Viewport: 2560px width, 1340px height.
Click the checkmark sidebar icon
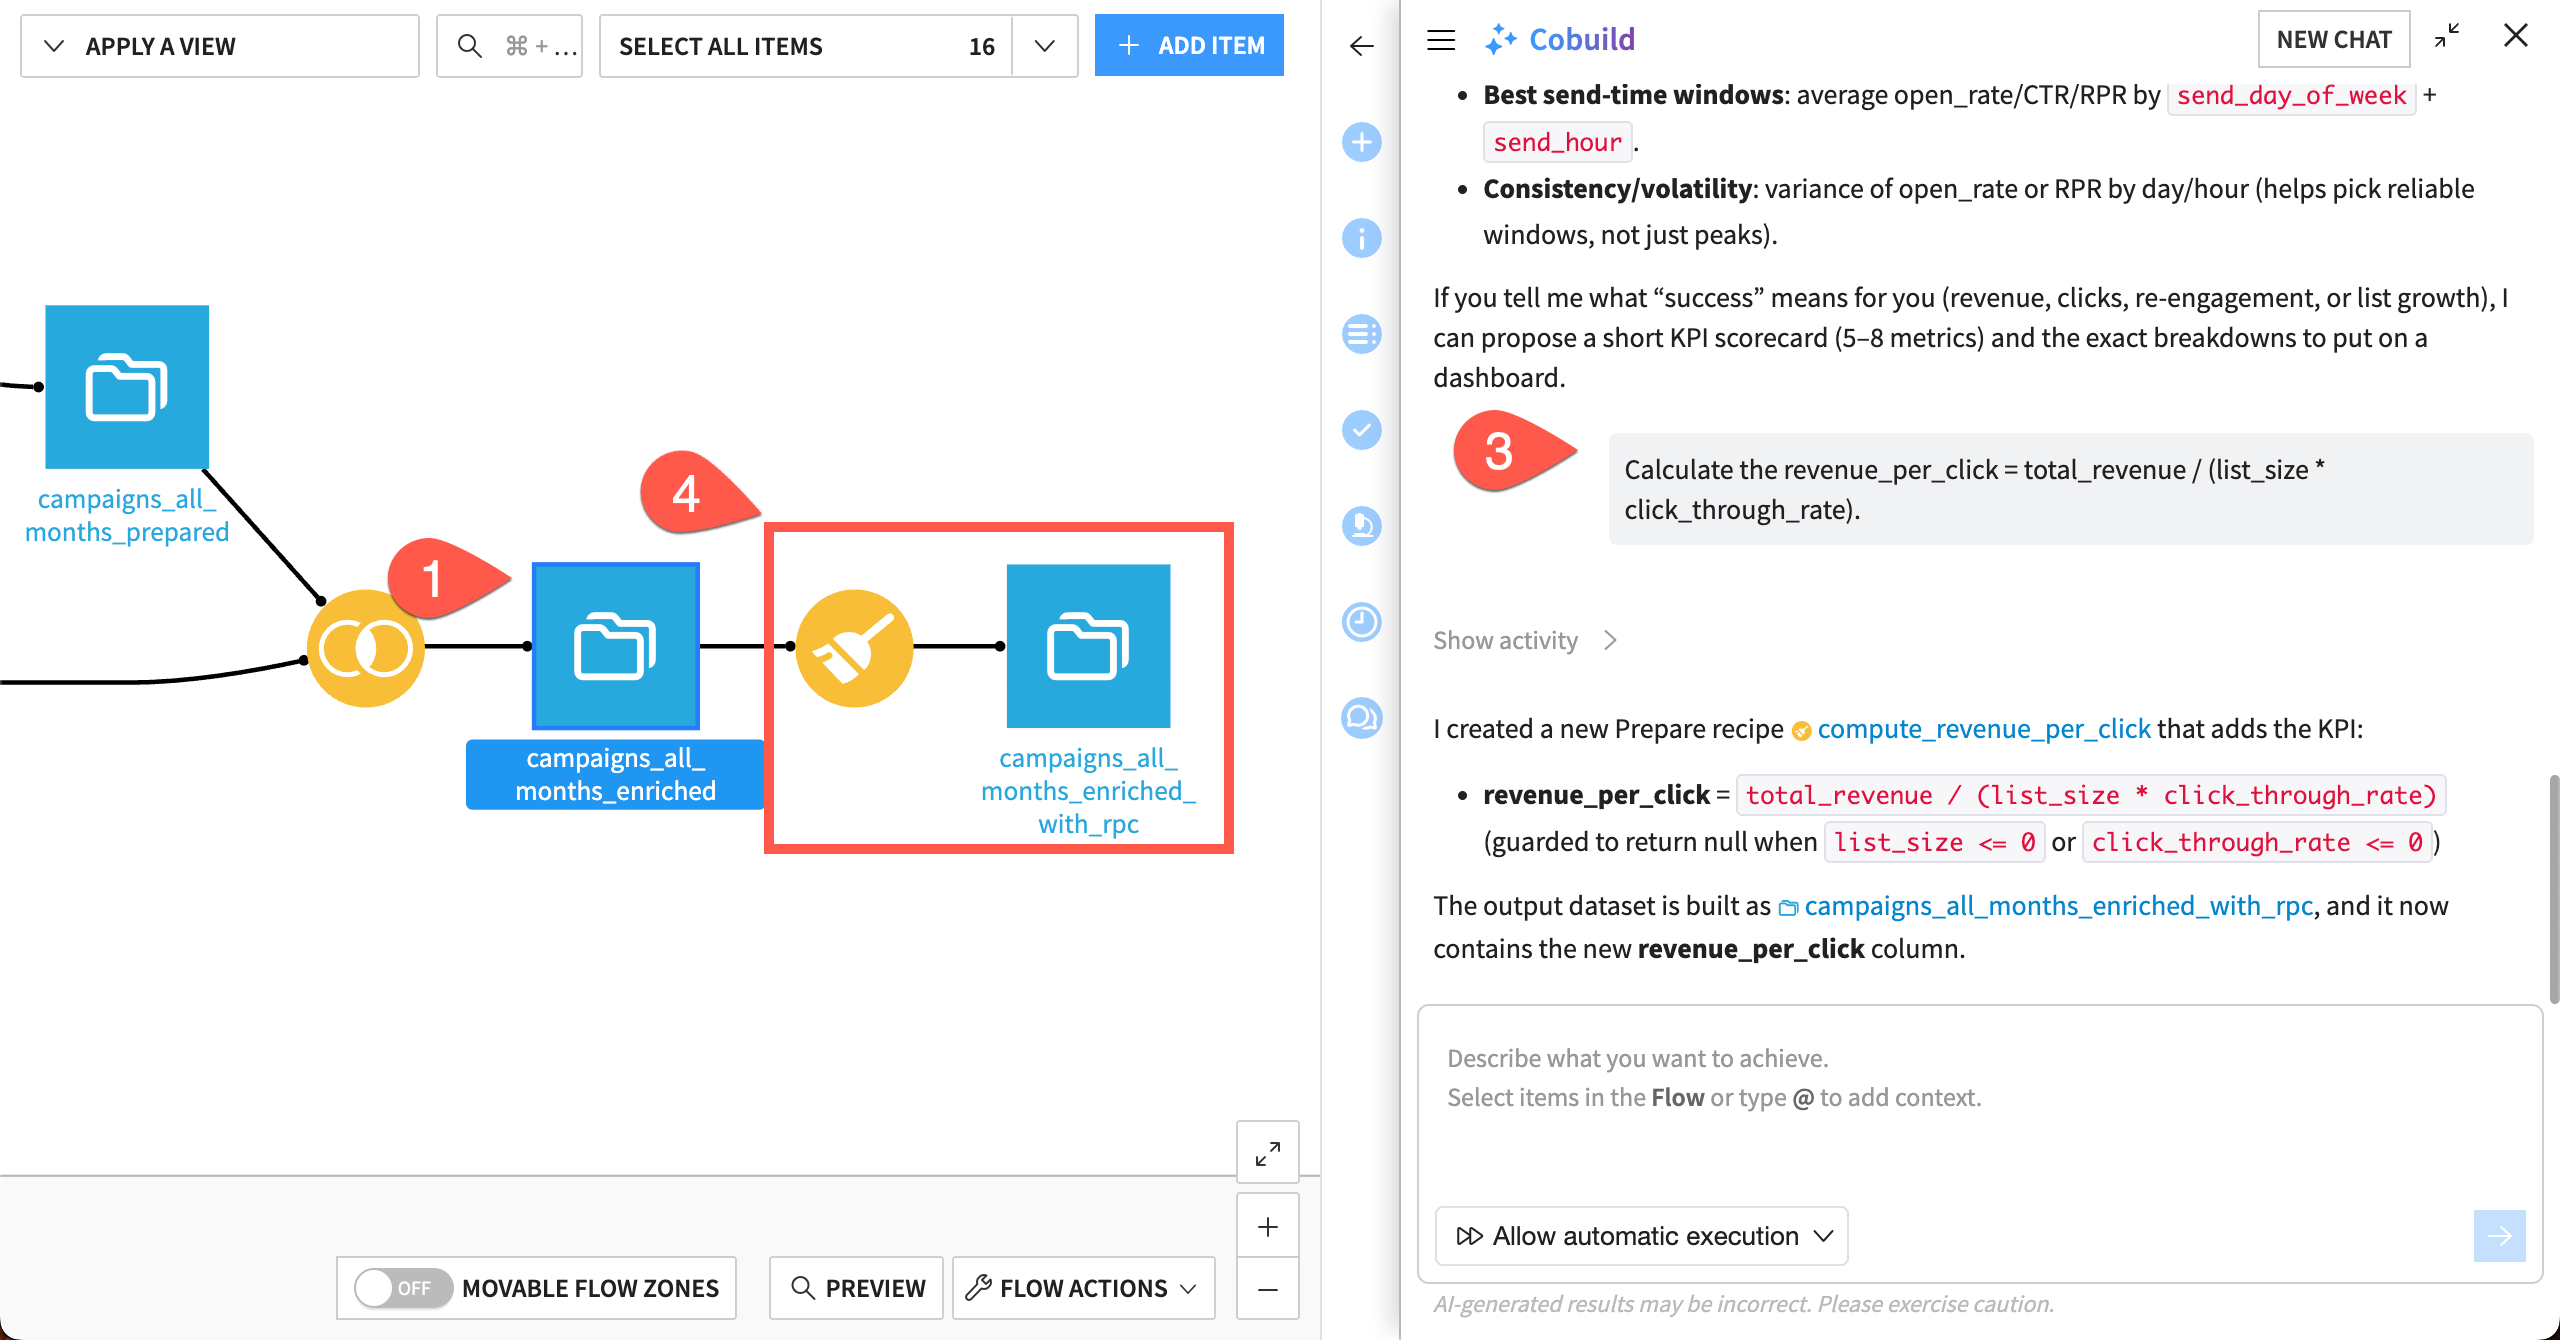[x=1361, y=430]
